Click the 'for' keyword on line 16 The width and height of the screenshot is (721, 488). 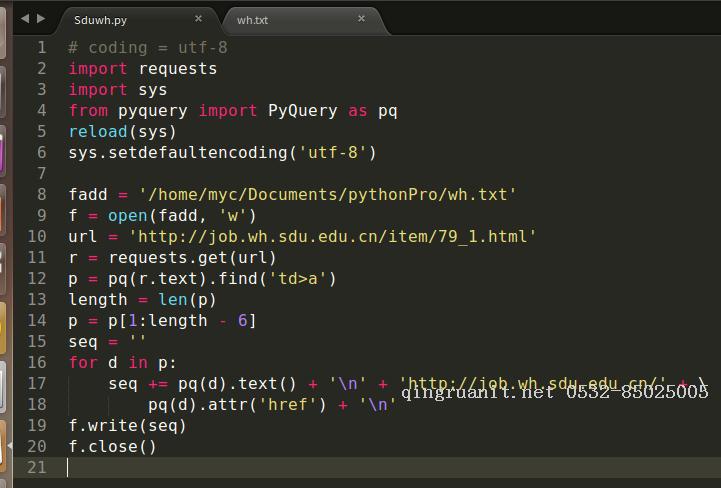(x=83, y=362)
